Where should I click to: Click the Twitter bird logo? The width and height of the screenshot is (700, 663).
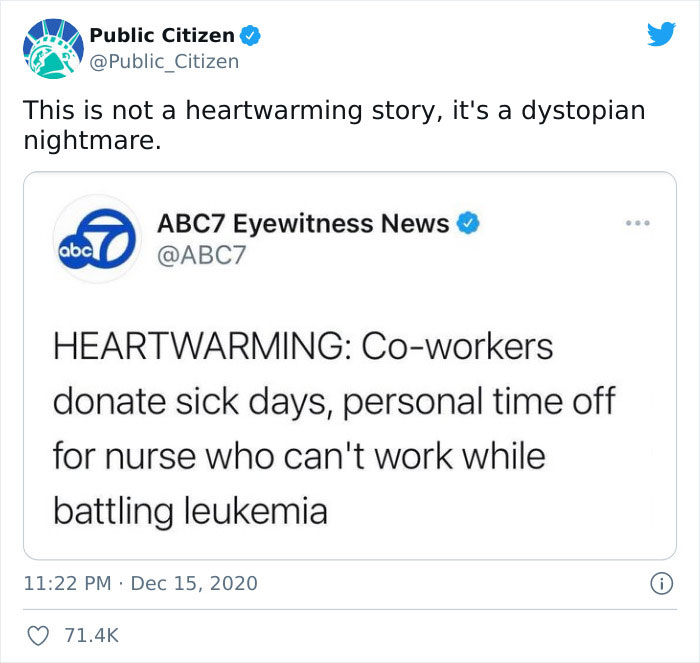[661, 33]
